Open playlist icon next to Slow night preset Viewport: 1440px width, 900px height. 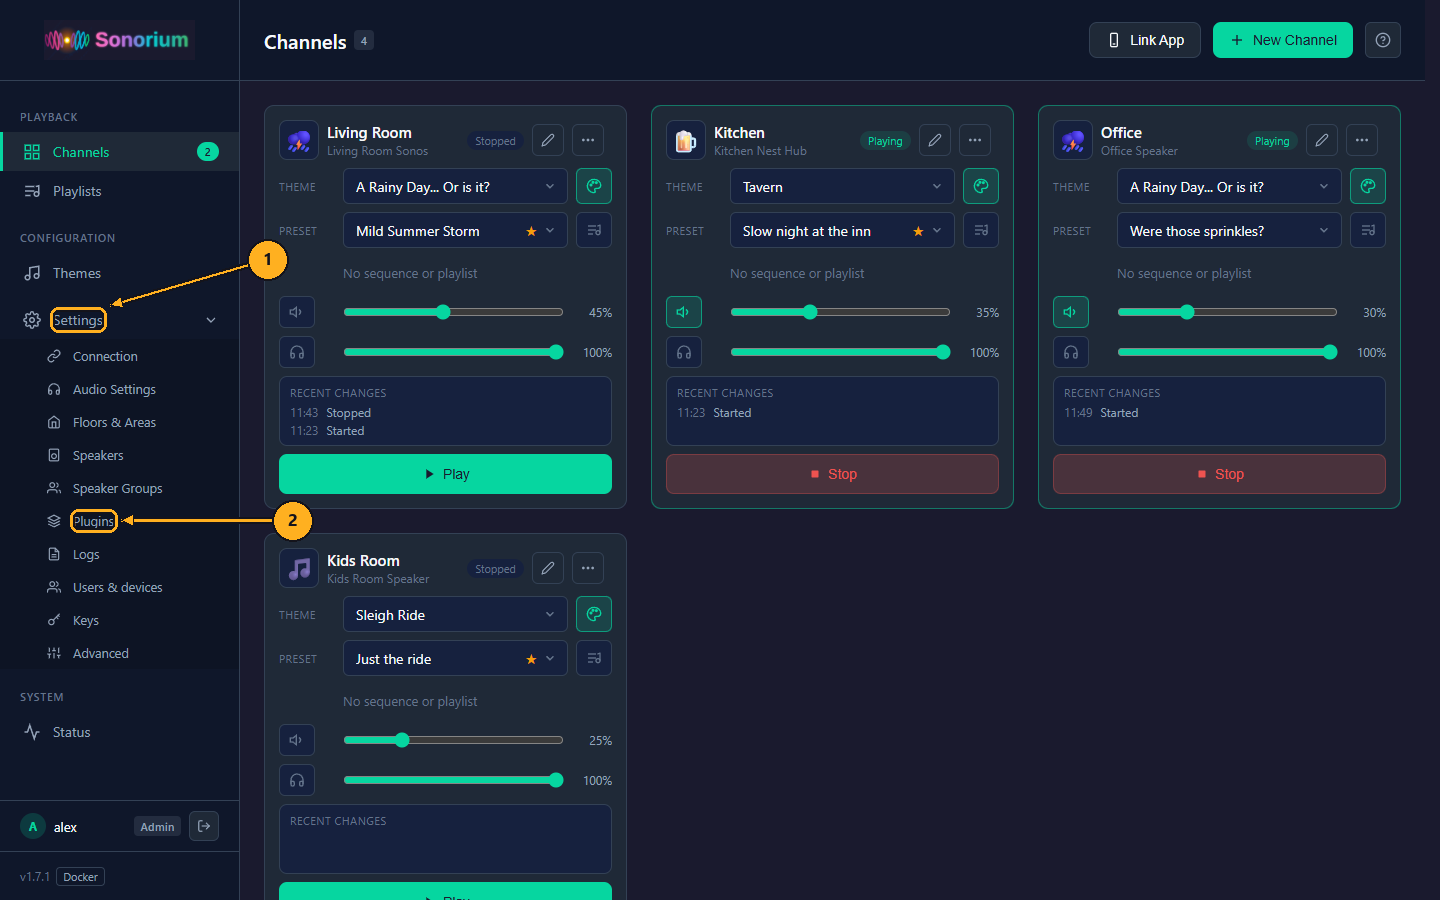[x=981, y=230]
